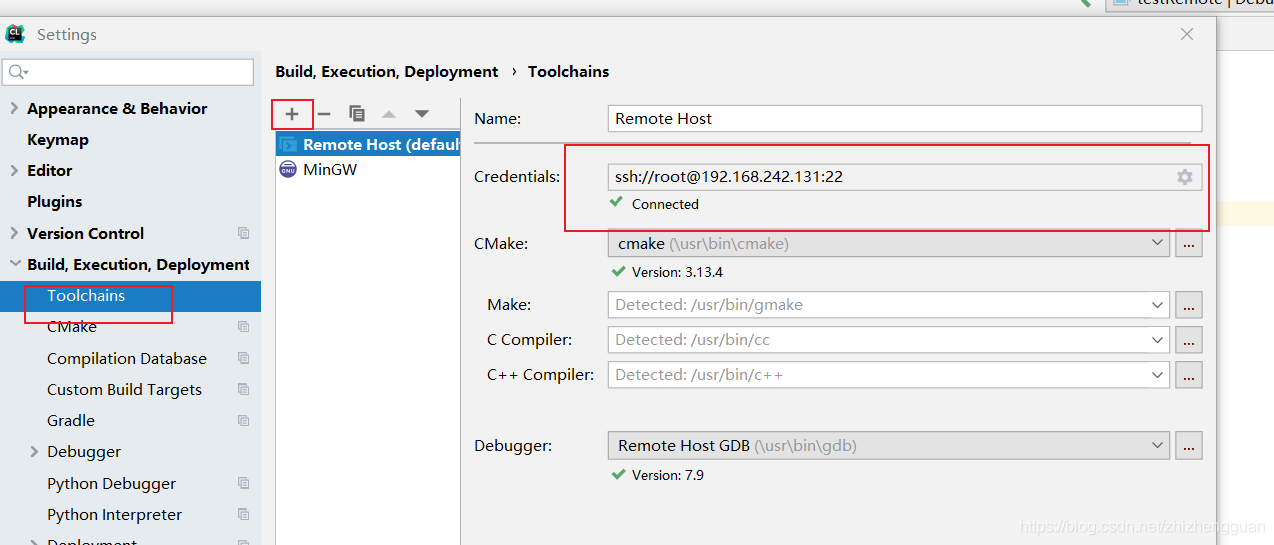
Task: Click project-level icon next to Python Debugger
Action: tap(243, 483)
